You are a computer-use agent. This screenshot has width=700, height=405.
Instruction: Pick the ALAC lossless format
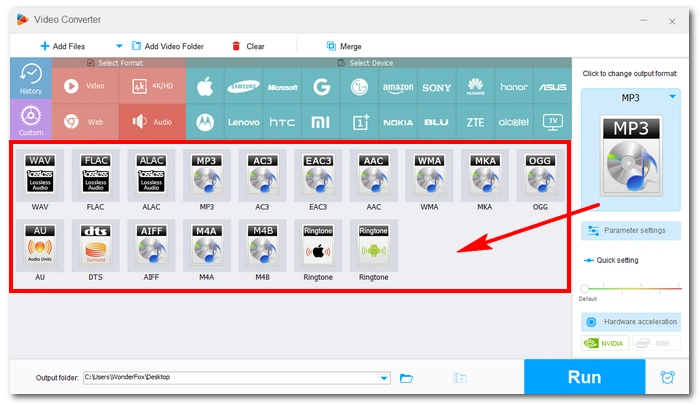tap(151, 175)
